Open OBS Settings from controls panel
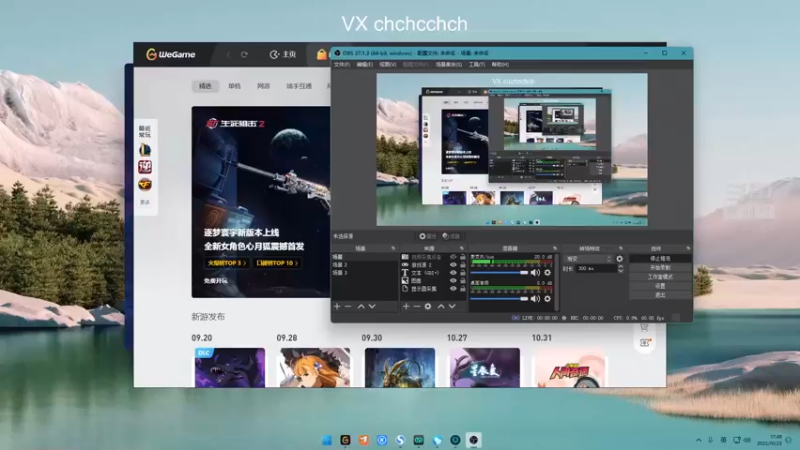The height and width of the screenshot is (450, 800). (660, 286)
